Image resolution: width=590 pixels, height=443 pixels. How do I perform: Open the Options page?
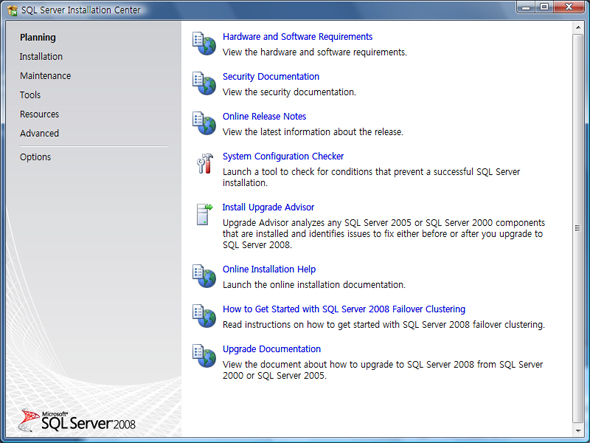pos(35,157)
